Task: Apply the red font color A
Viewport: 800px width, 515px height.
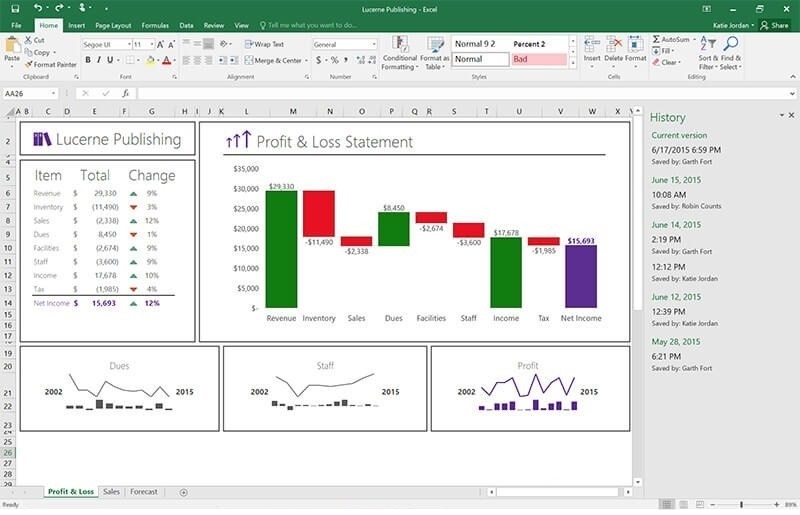Action: coord(166,60)
